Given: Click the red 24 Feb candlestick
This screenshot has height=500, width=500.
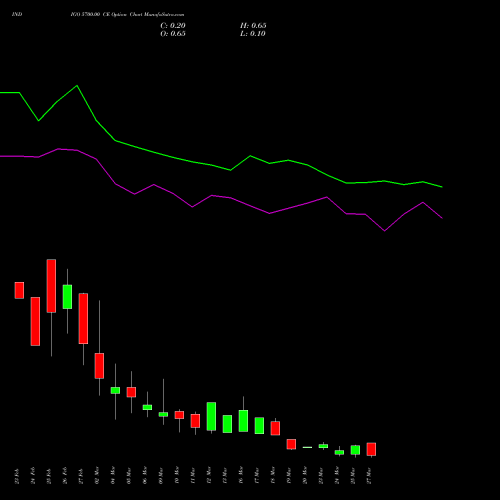Looking at the screenshot, I should point(35,321).
